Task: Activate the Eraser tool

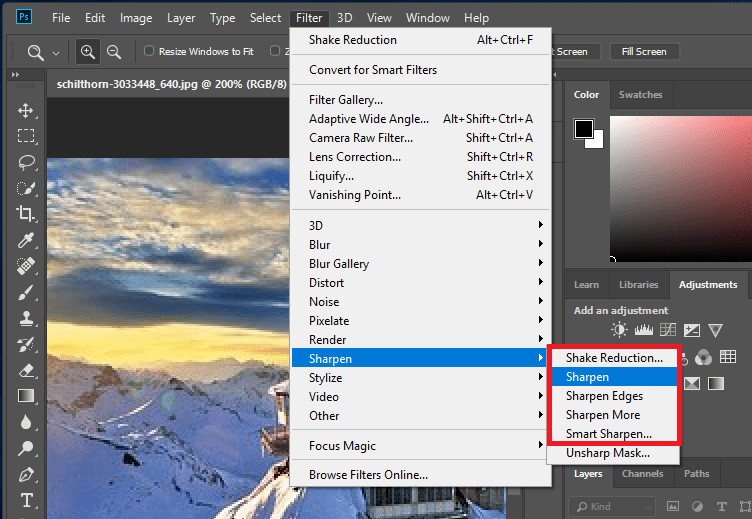Action: [x=26, y=370]
